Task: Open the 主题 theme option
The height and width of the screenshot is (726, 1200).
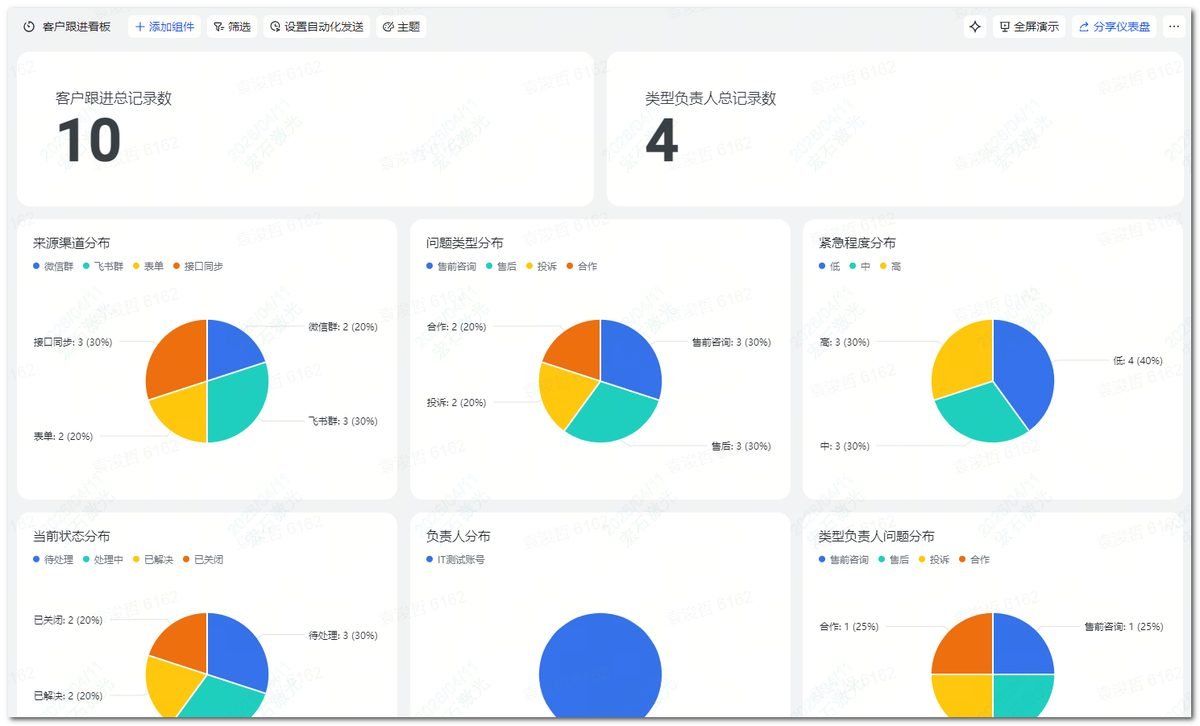Action: coord(402,27)
